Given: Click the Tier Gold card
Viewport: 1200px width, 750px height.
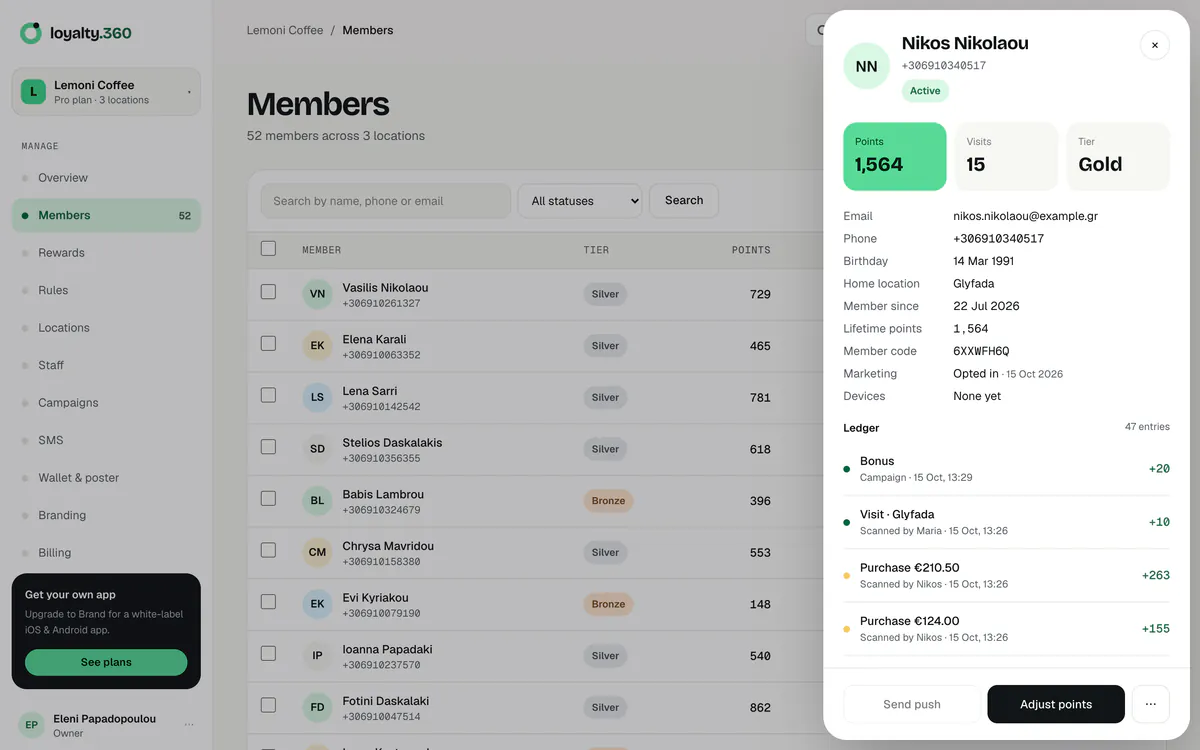Looking at the screenshot, I should tap(1118, 156).
